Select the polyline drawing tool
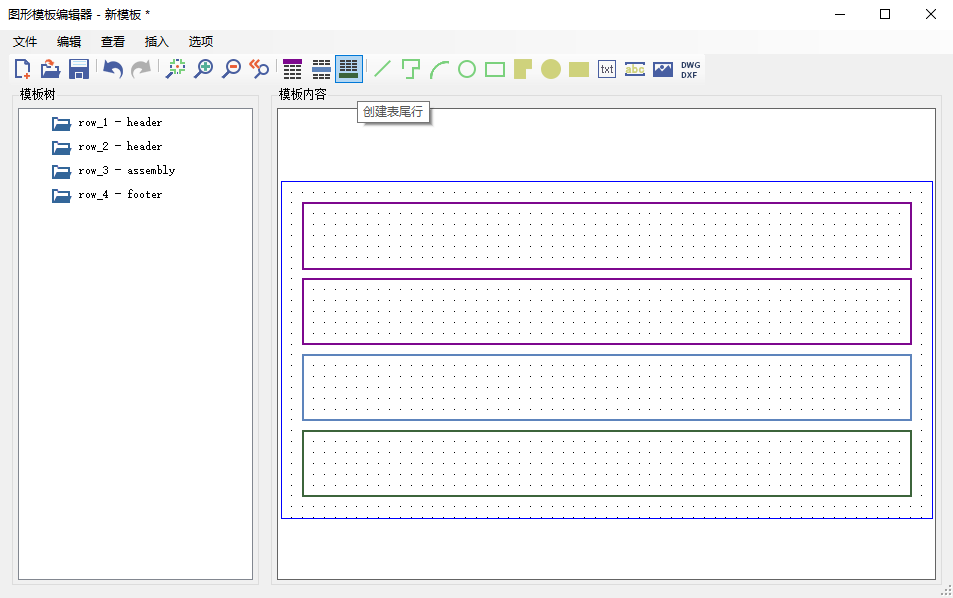Viewport: 953px width, 598px height. click(x=411, y=69)
